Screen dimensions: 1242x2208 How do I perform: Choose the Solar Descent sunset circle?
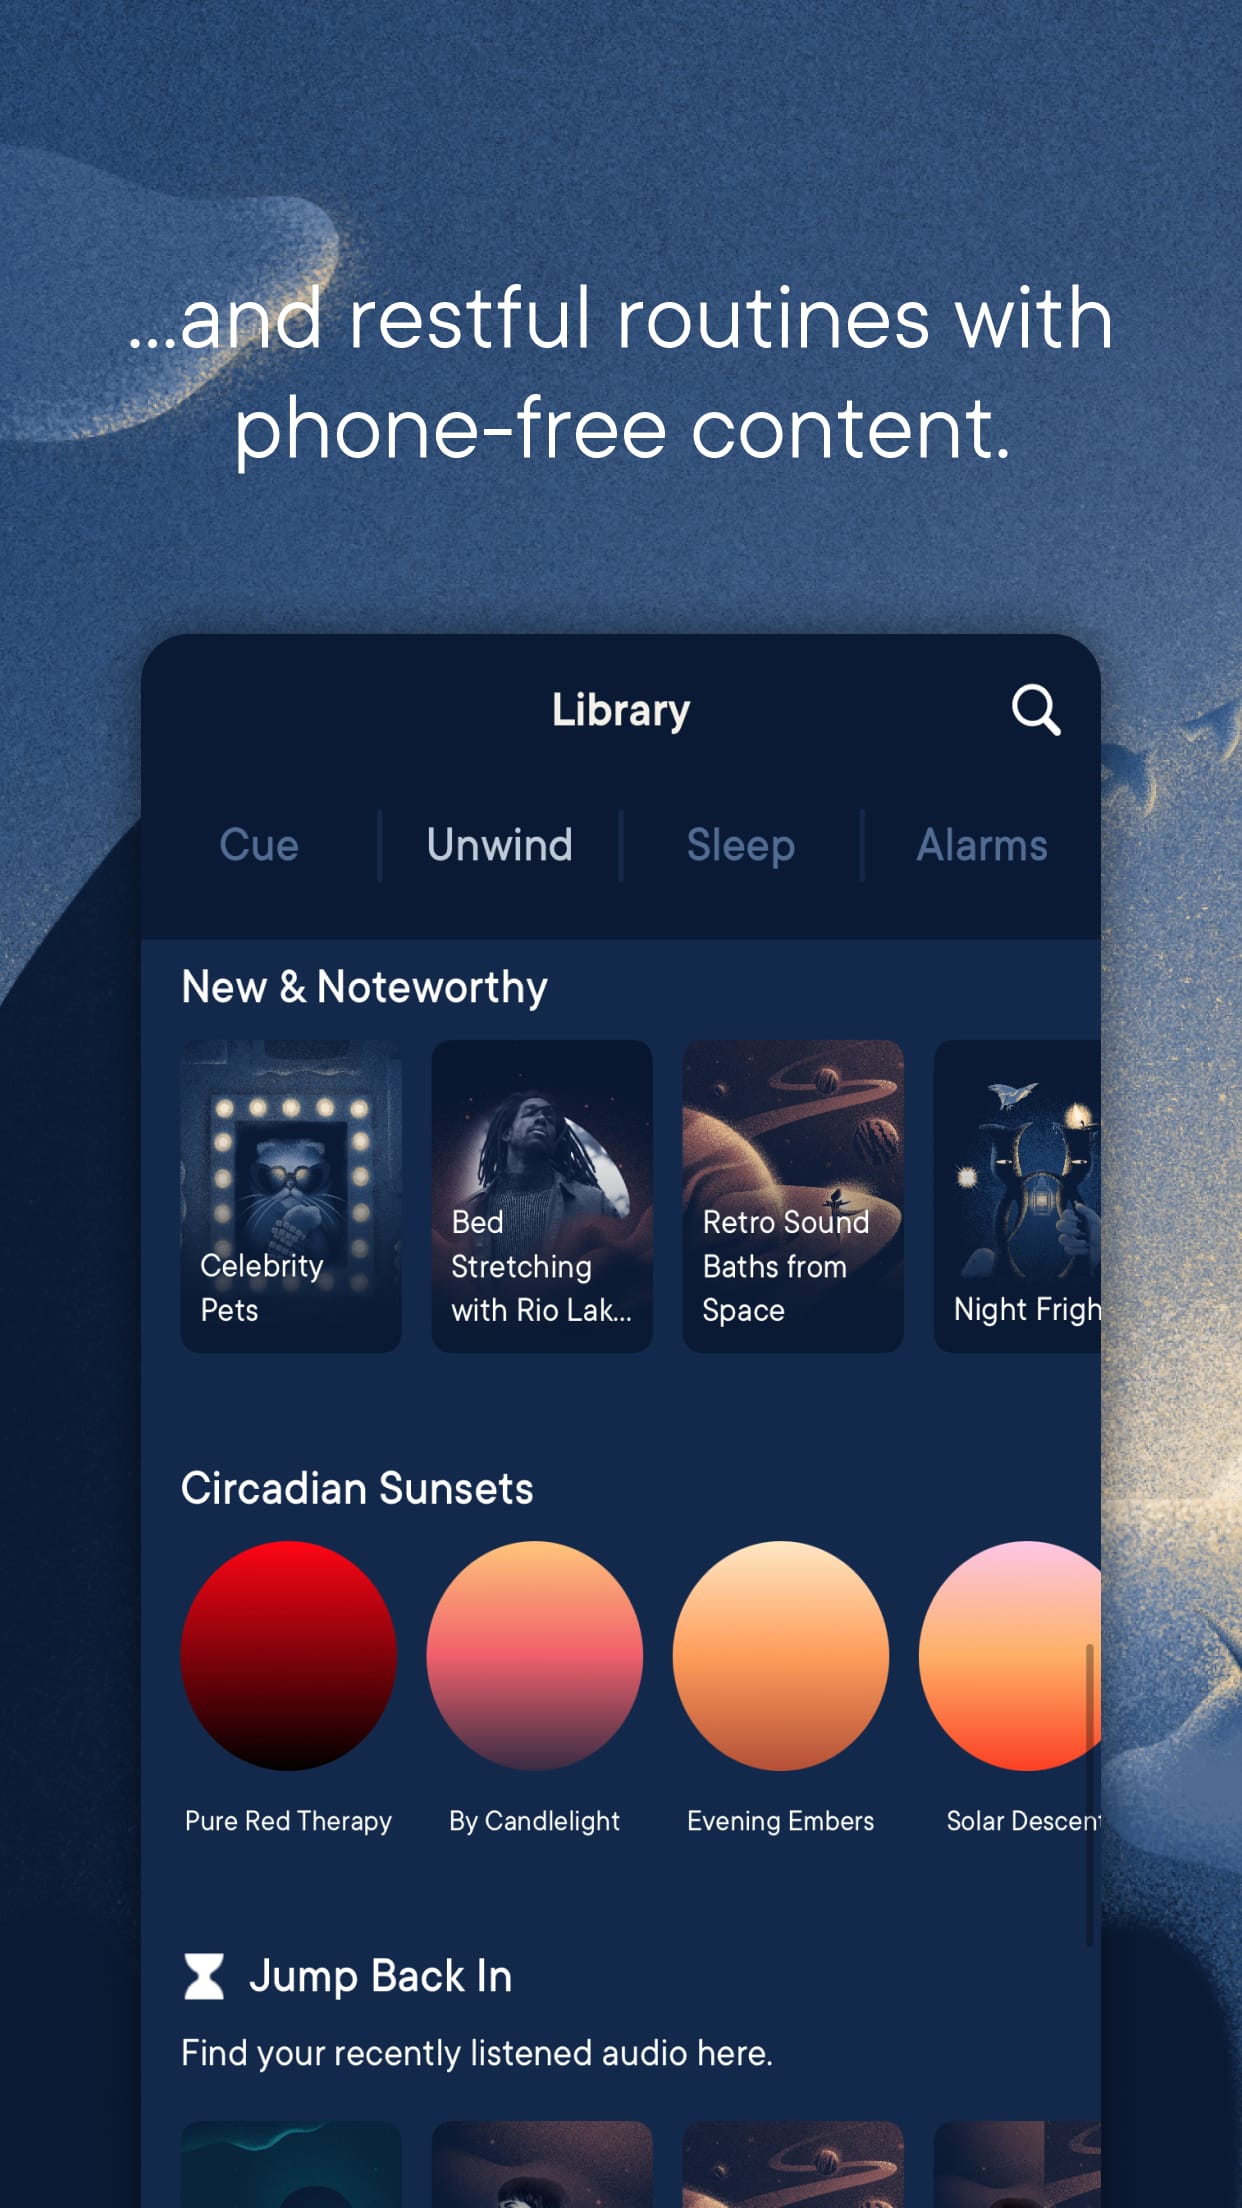coord(1010,1656)
